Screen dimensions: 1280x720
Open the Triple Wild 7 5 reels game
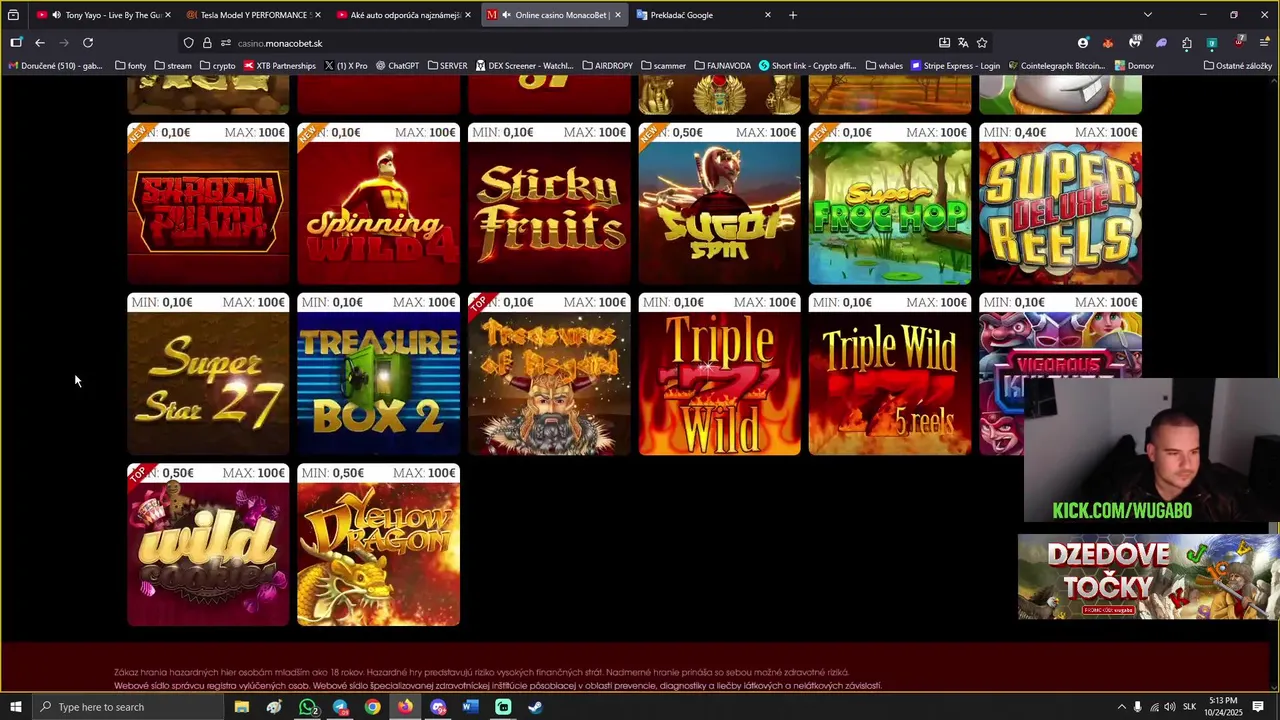(x=890, y=374)
